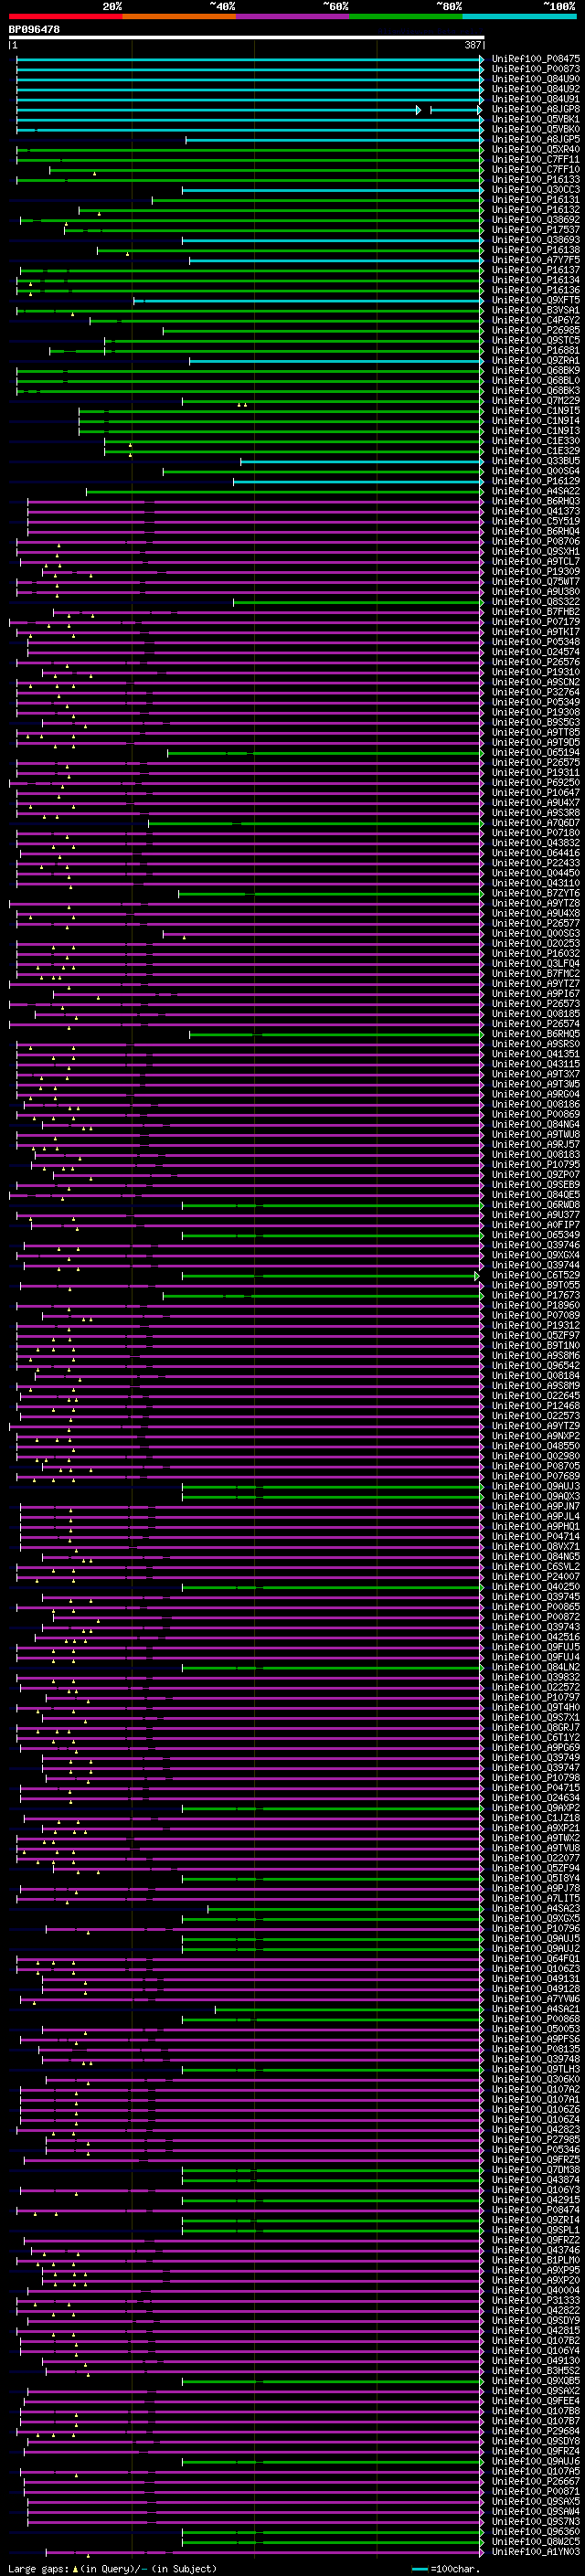Viewport: 585px width, 2576px height.
Task: Open hit UniRef100_P08475
Action: pos(535,59)
